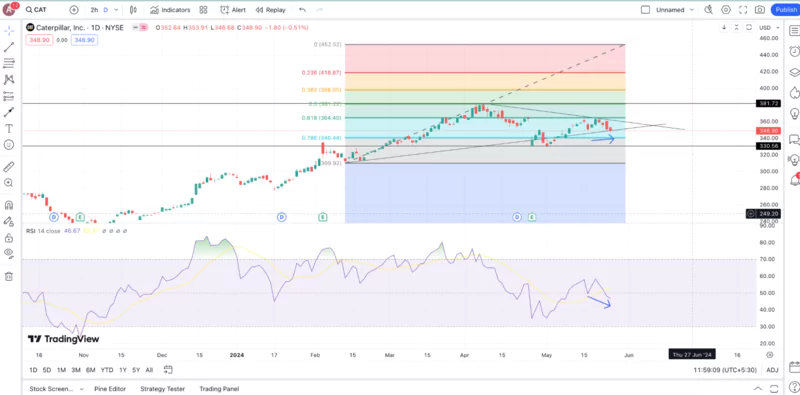
Task: Select the 6M date range
Action: (x=91, y=370)
